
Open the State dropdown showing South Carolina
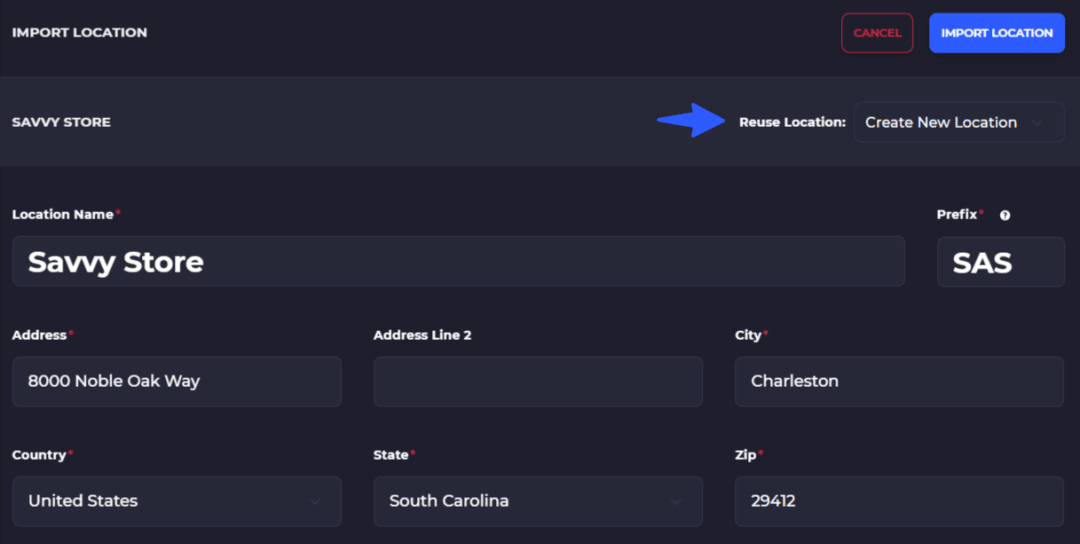(538, 501)
